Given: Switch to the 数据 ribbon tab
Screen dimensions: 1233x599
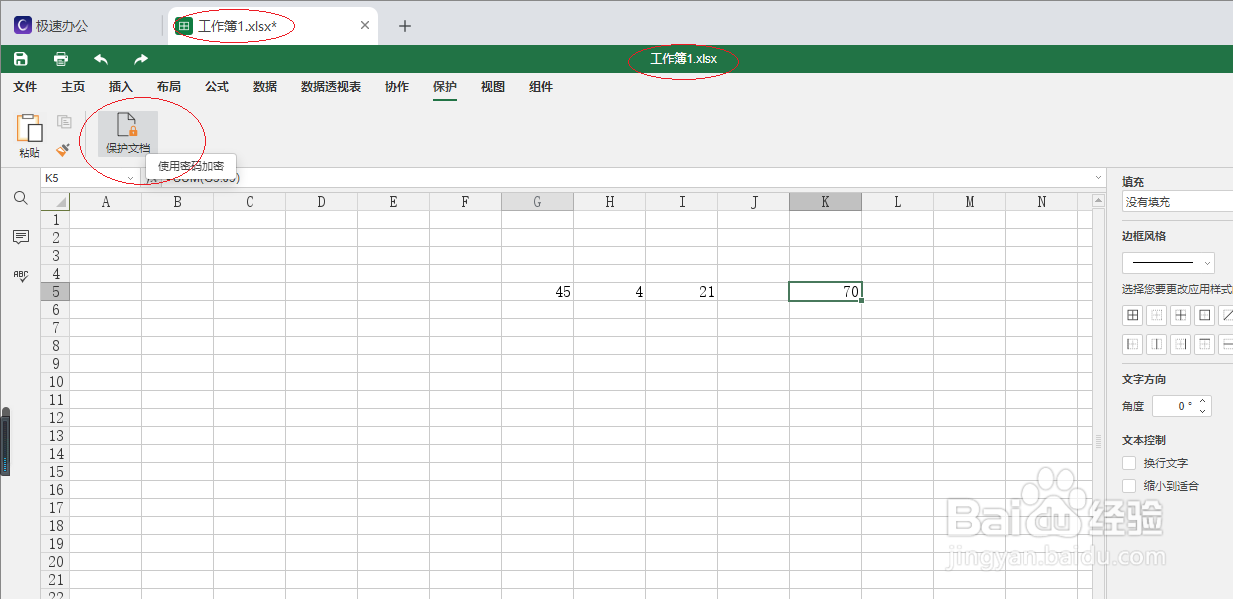Looking at the screenshot, I should click(x=264, y=87).
